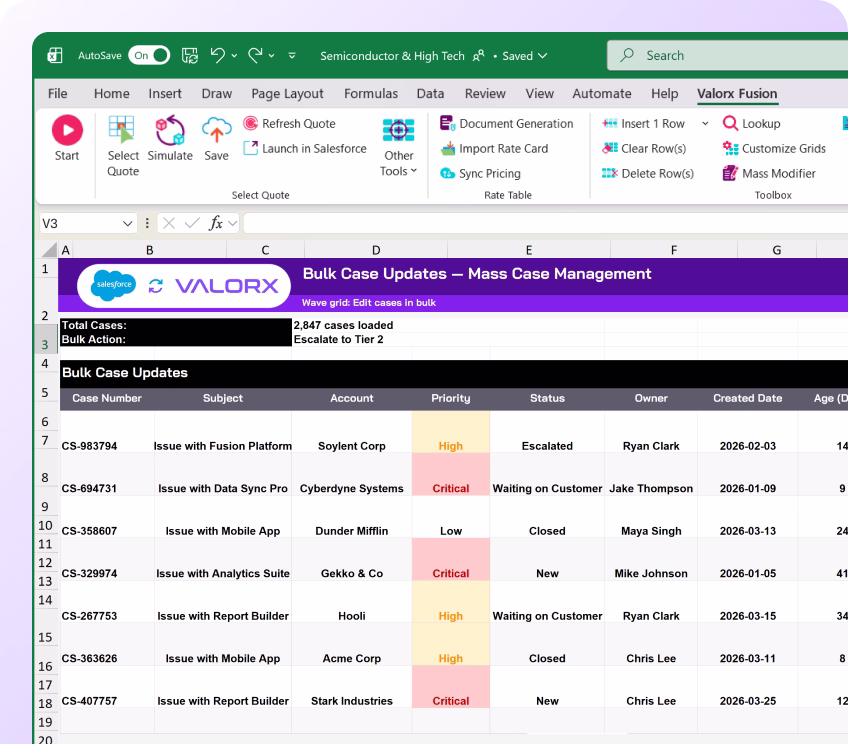
Task: Click the formula bar input
Action: tap(545, 223)
